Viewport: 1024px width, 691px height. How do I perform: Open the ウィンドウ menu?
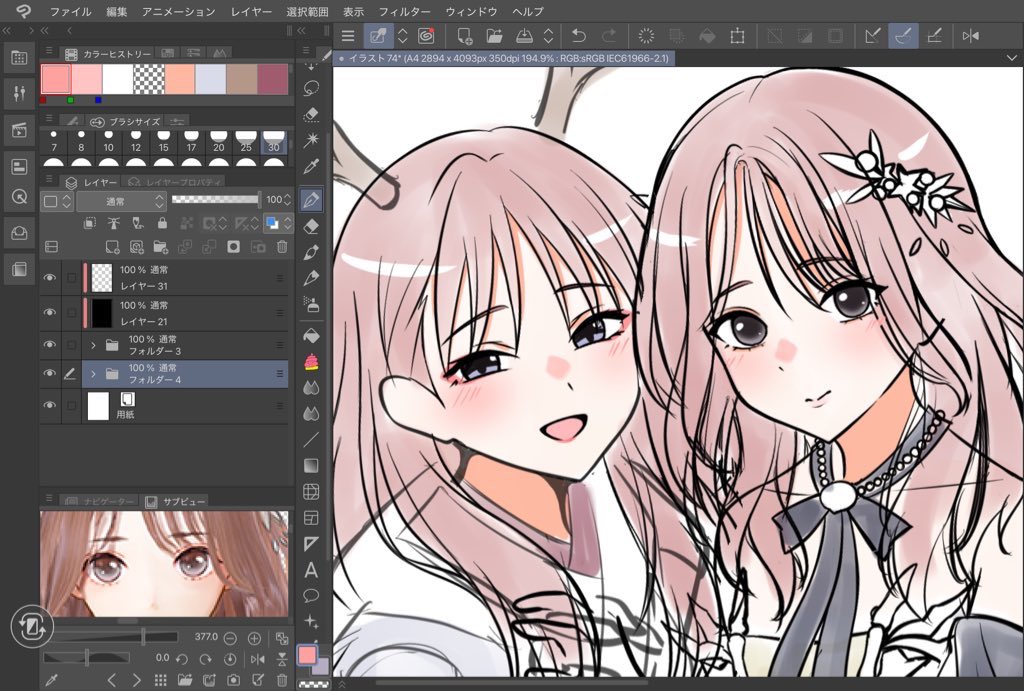click(x=471, y=12)
